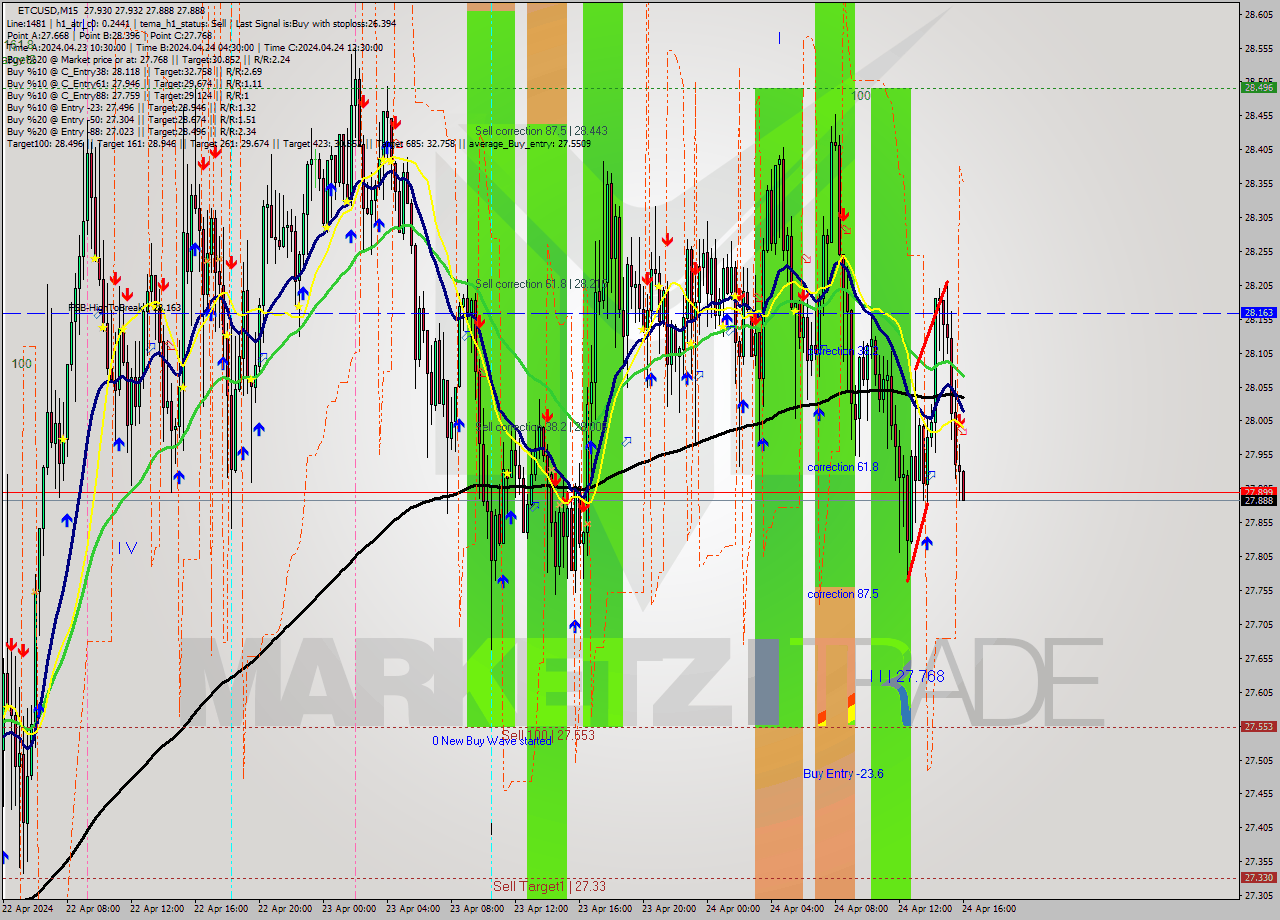Click the 28.405 price scale value
1280x920 pixels.
[1258, 150]
